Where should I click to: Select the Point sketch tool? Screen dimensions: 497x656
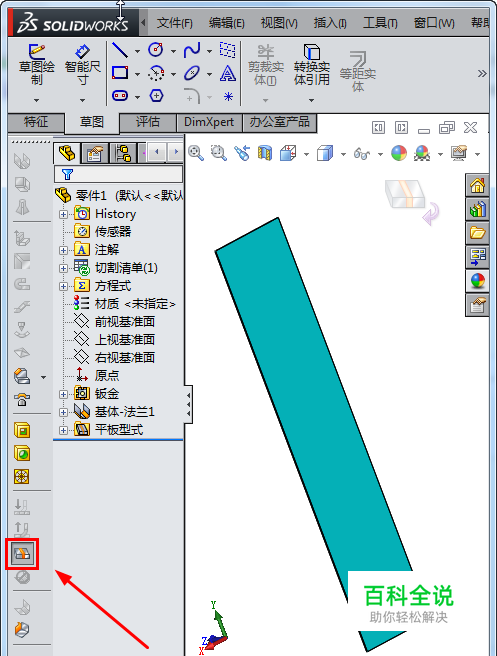click(228, 97)
